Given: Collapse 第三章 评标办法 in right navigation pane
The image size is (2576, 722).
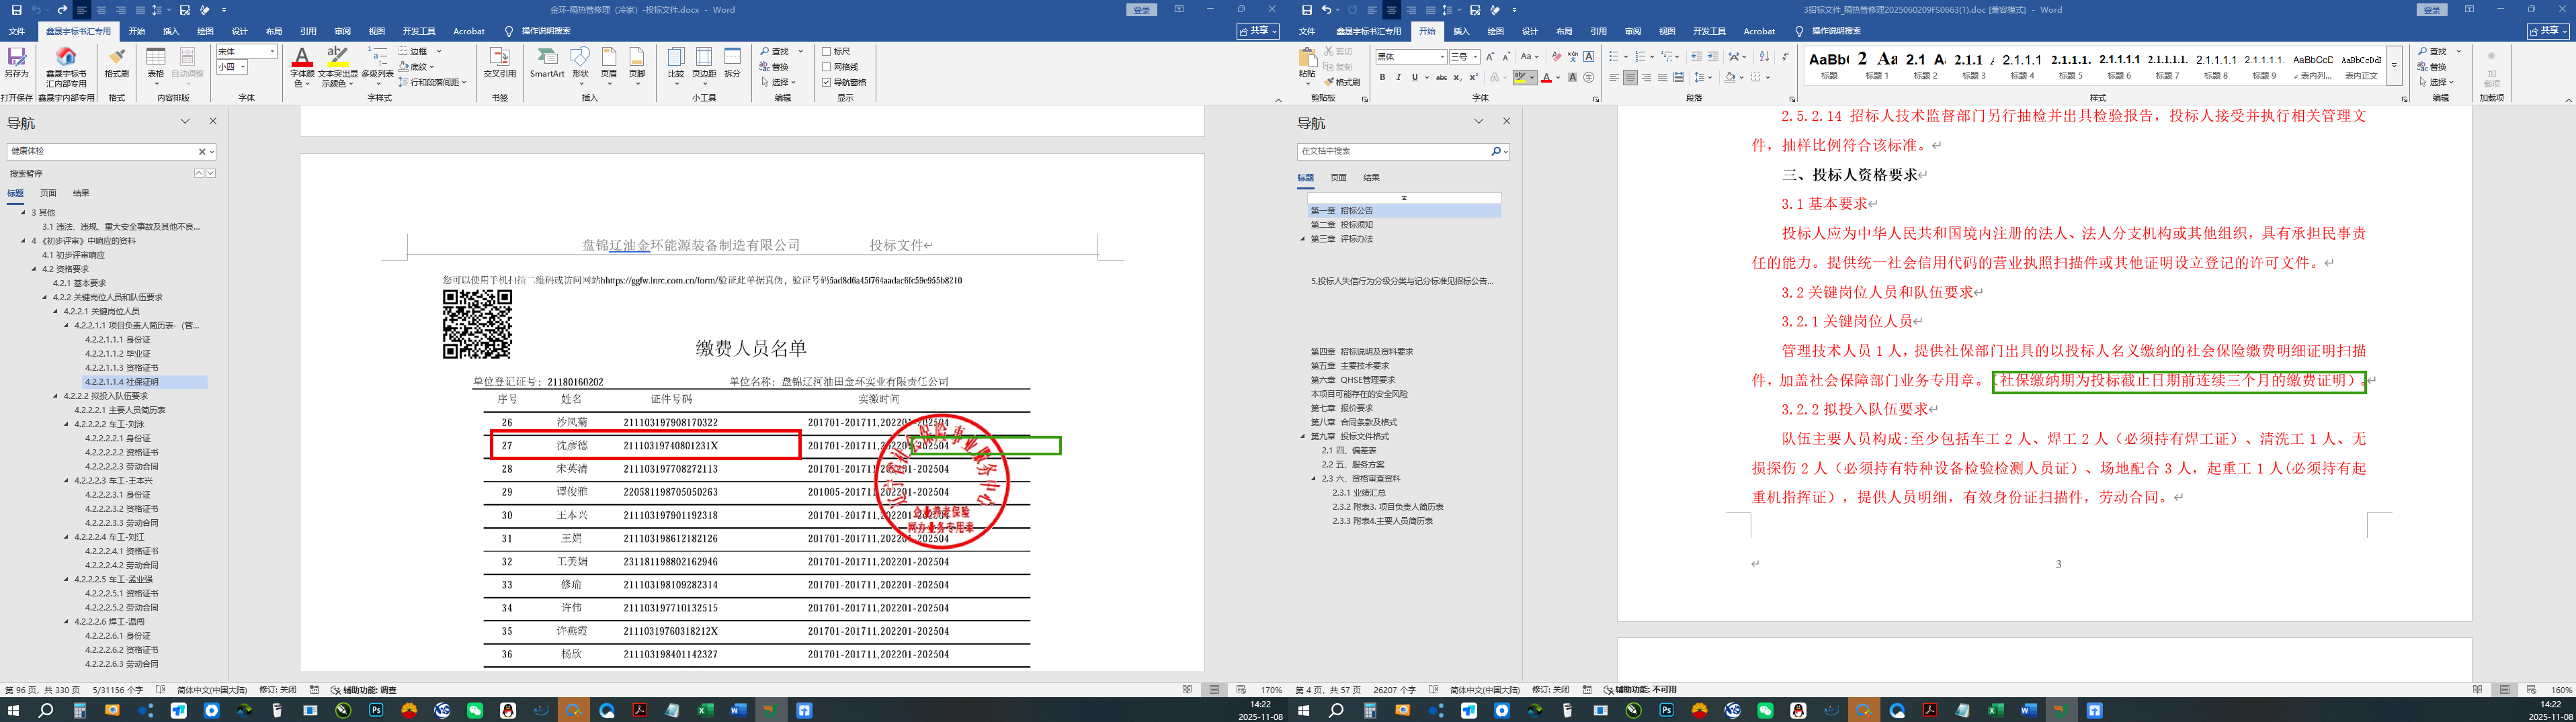Looking at the screenshot, I should click(x=1303, y=239).
